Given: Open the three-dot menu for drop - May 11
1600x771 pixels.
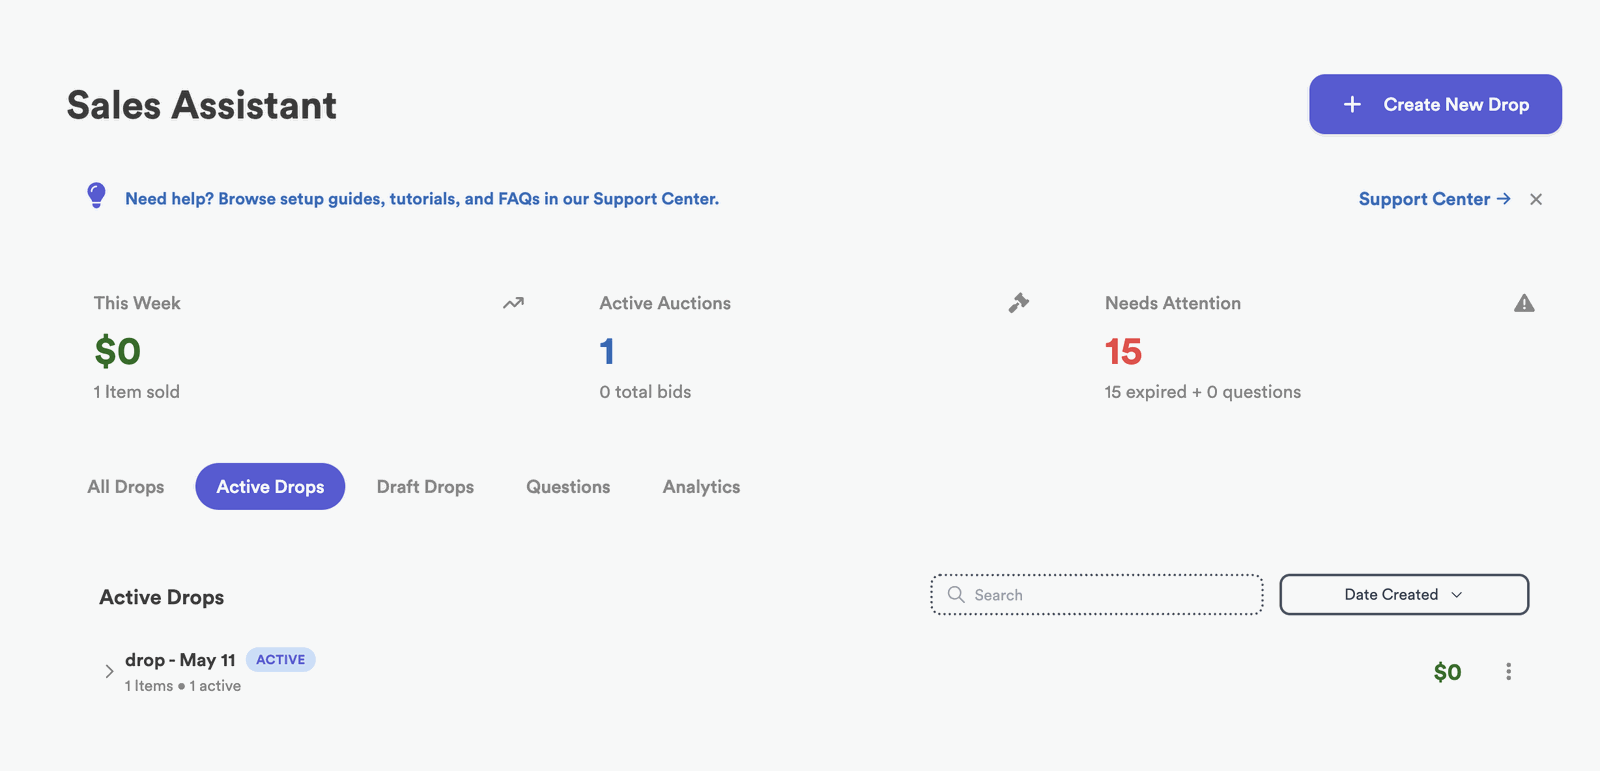Looking at the screenshot, I should pyautogui.click(x=1508, y=672).
